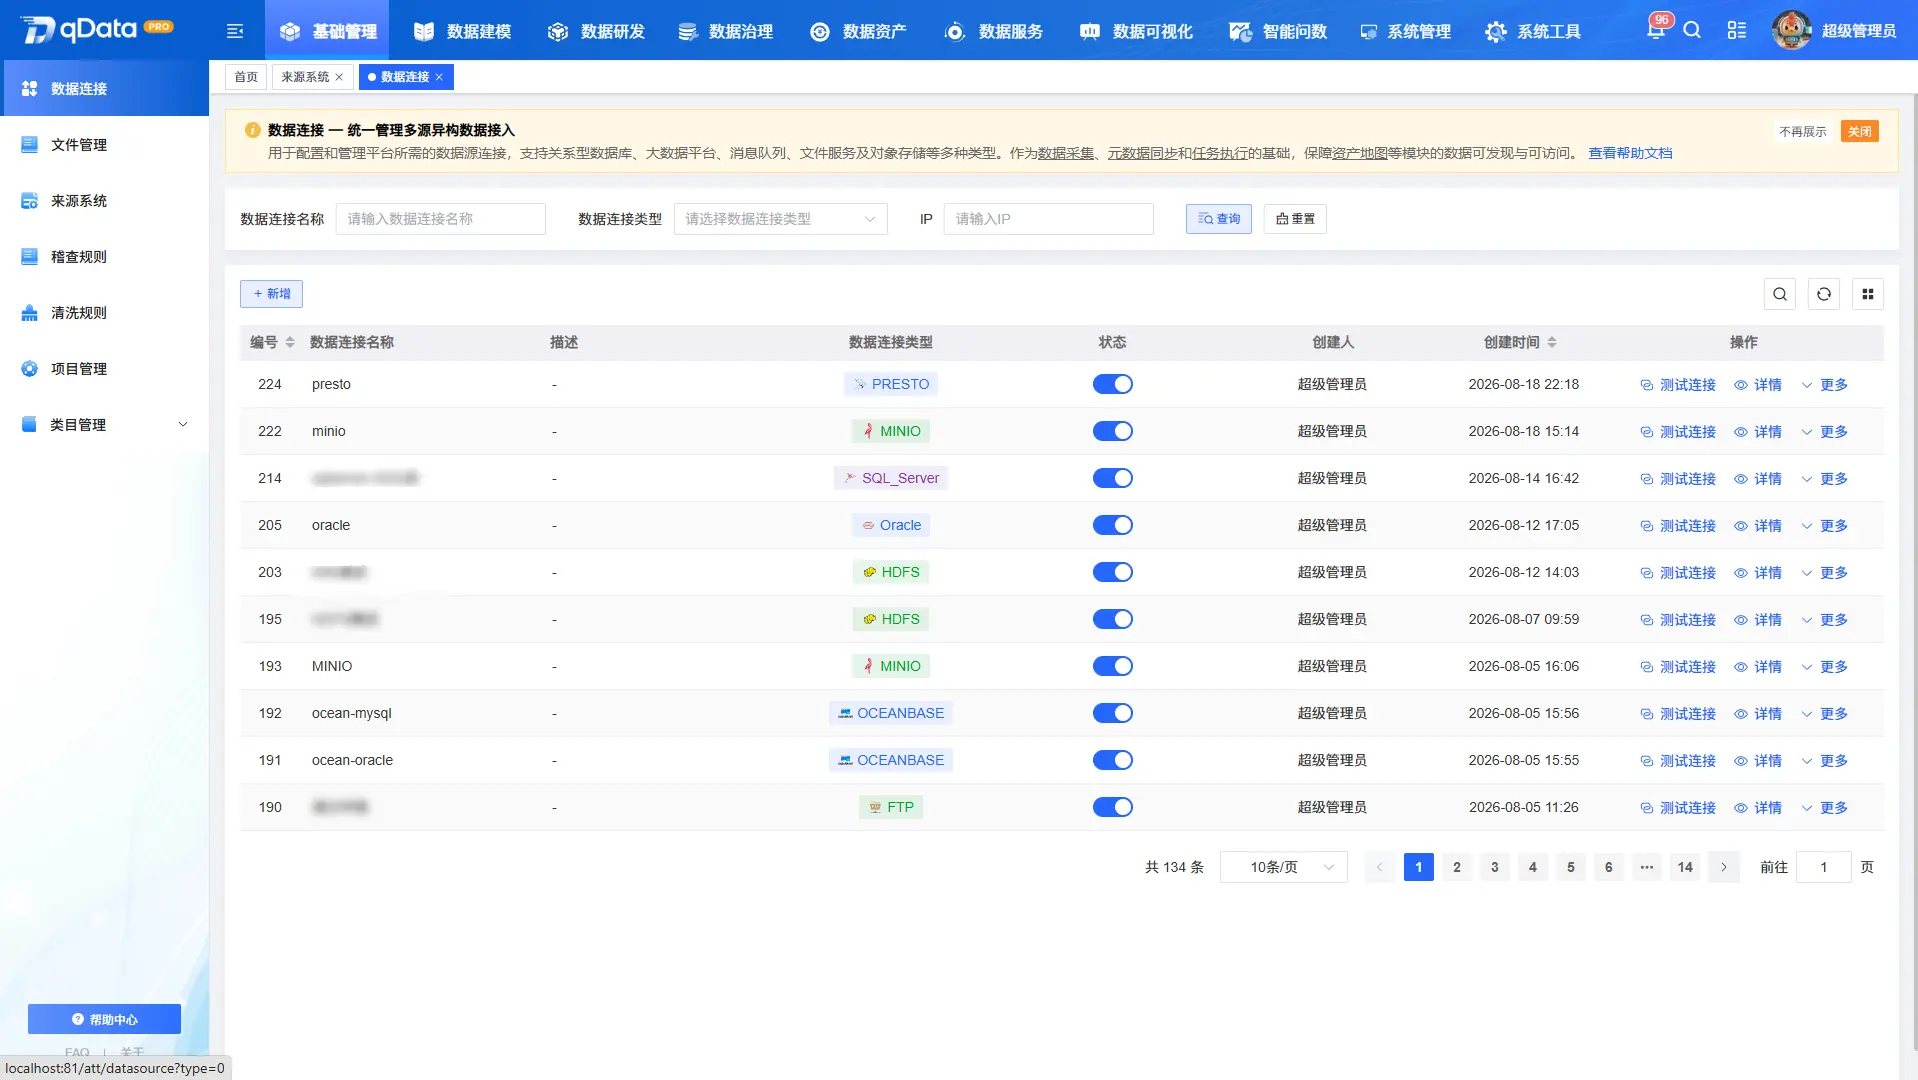Focus the IP input field
This screenshot has width=1918, height=1080.
pyautogui.click(x=1049, y=219)
